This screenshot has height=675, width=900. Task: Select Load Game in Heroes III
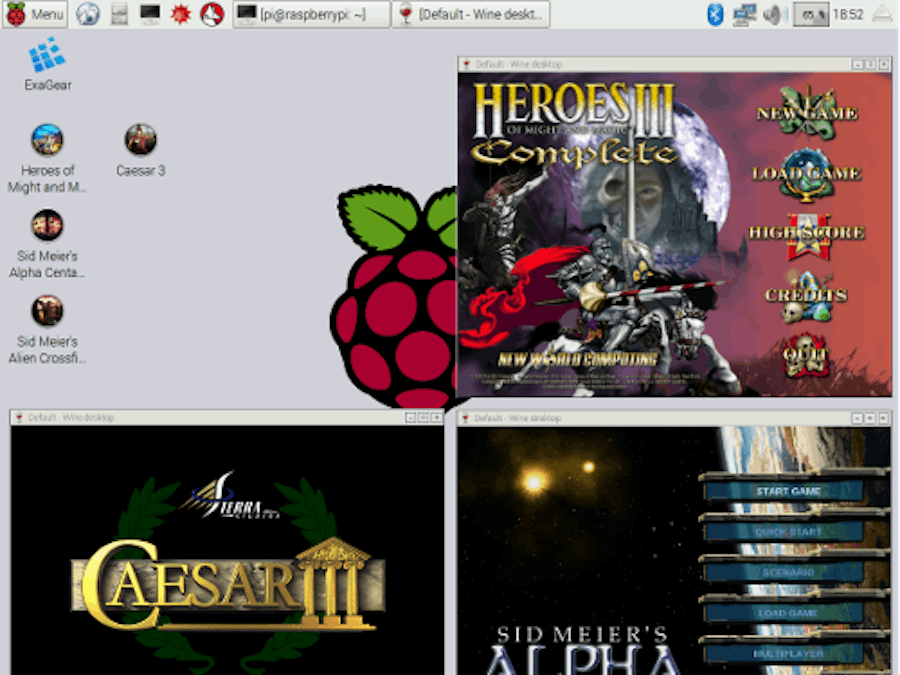(805, 173)
